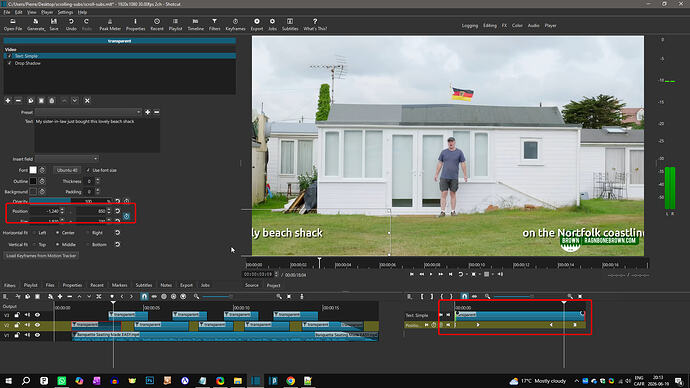Click the Export toolbar icon
This screenshot has width=690, height=388.
point(257,25)
